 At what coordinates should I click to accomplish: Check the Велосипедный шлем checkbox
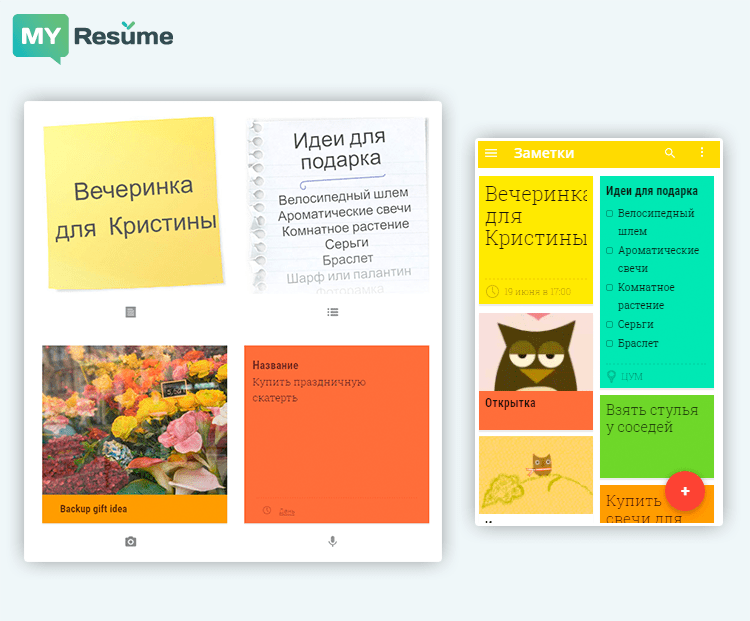[609, 213]
